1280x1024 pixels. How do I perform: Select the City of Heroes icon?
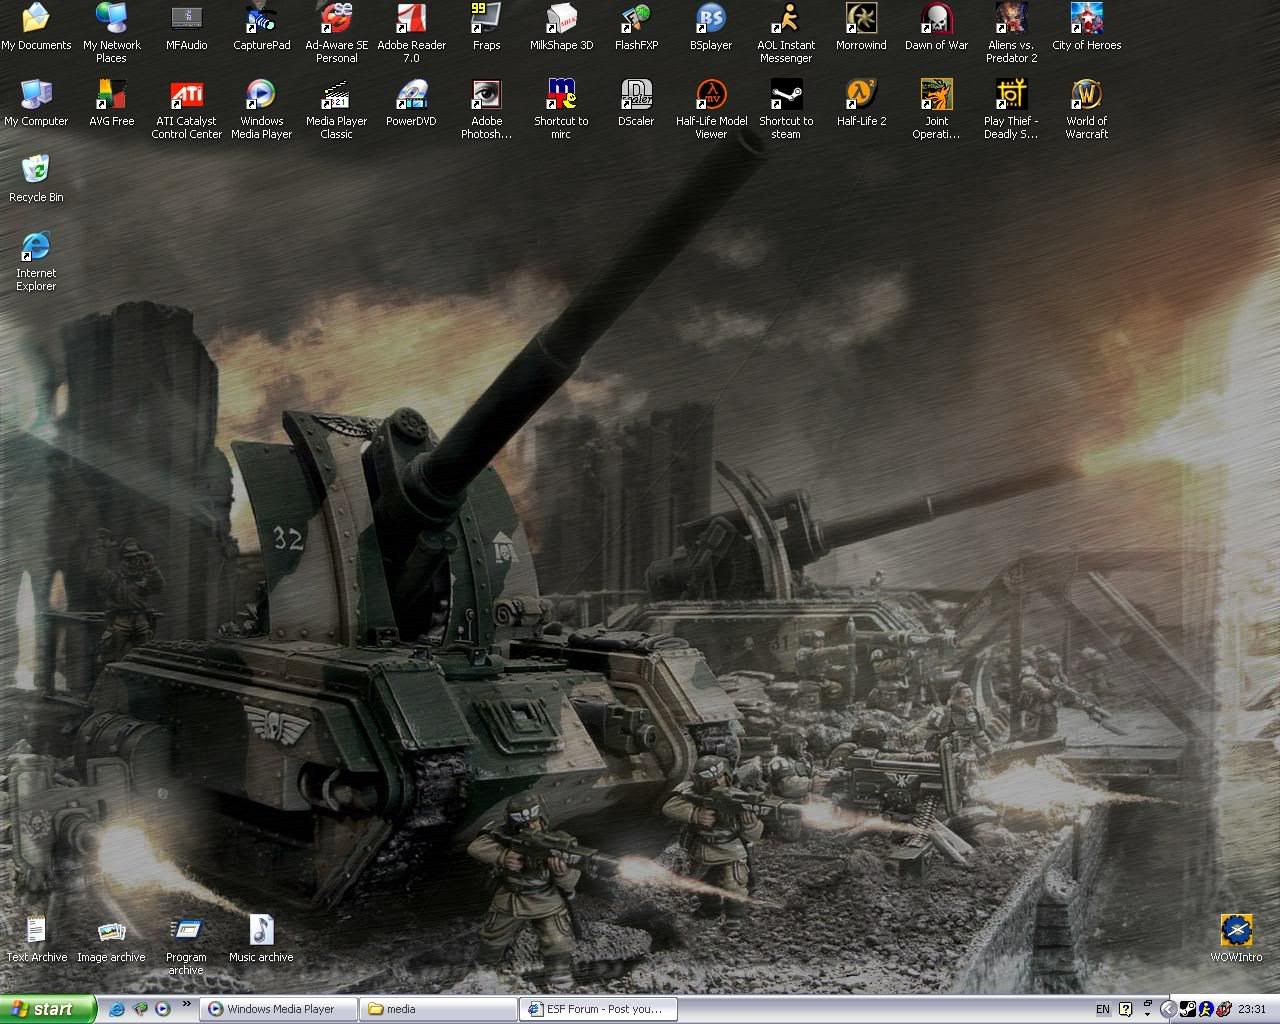pyautogui.click(x=1086, y=27)
